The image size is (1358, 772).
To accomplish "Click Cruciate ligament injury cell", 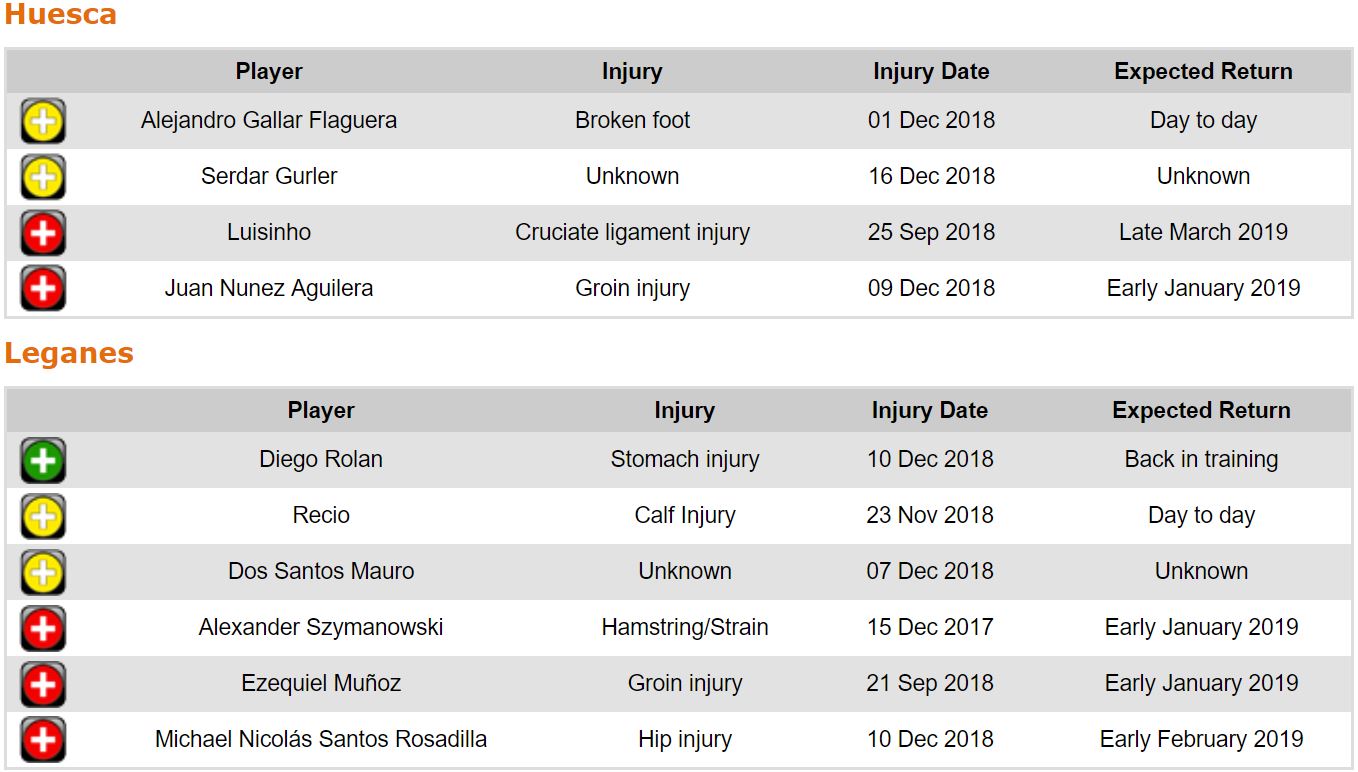I will (632, 232).
